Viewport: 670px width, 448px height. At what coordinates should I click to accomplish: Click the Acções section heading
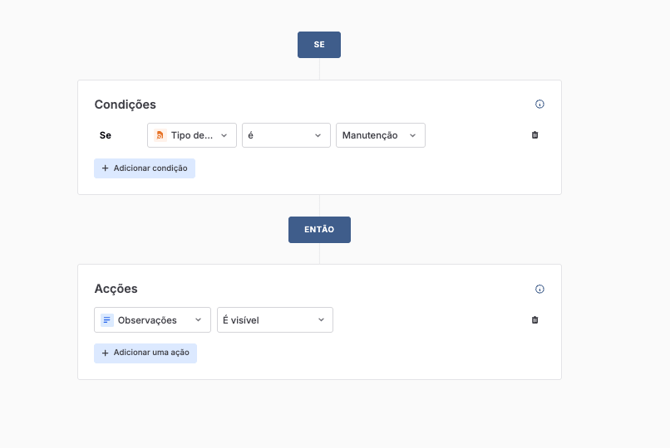point(116,289)
